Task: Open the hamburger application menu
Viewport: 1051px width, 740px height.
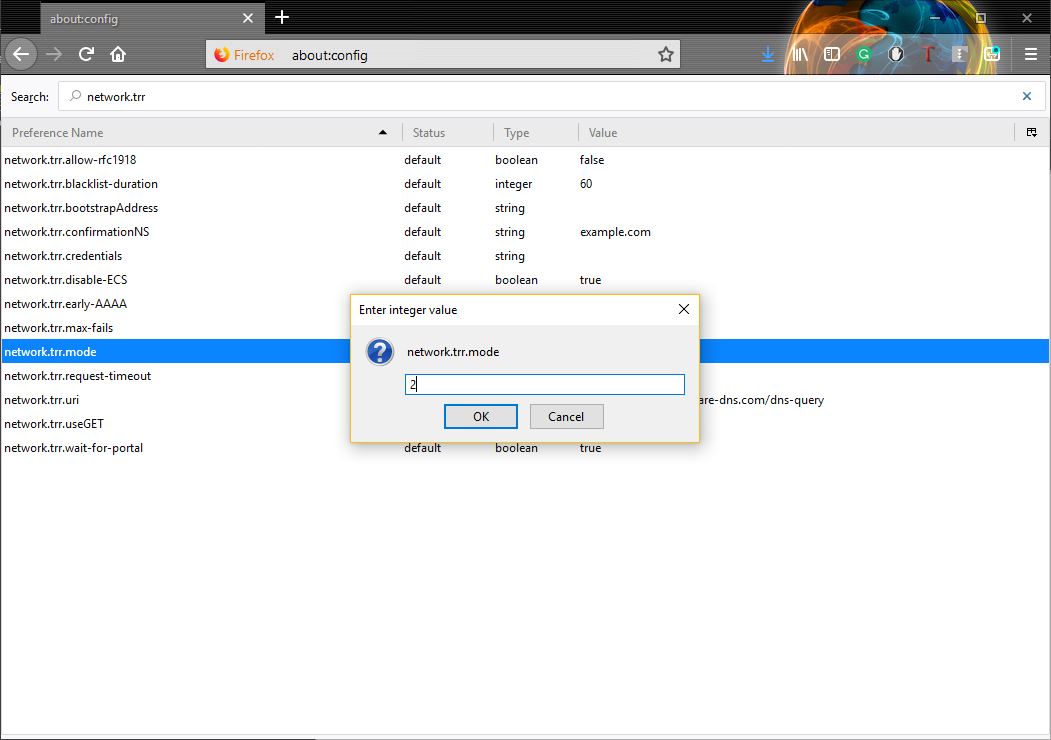Action: (x=1031, y=55)
